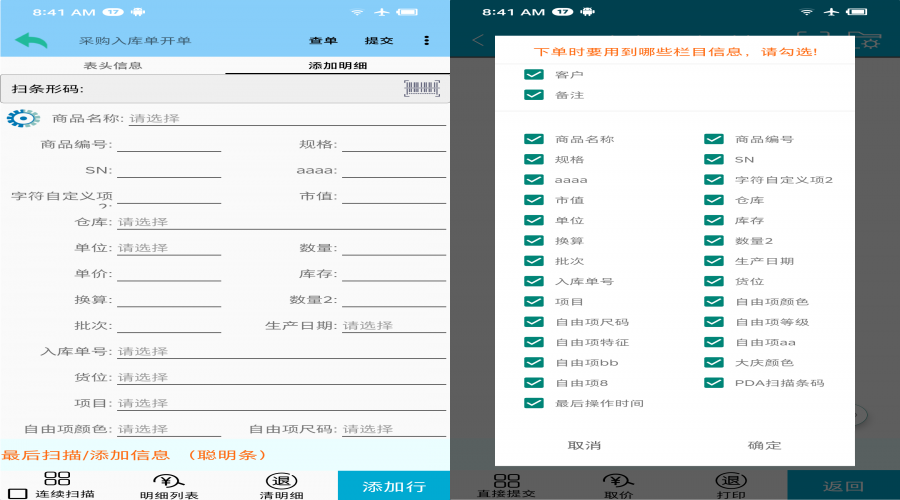Uncheck the 最后操作时间 checkbox
The image size is (900, 500).
534,403
